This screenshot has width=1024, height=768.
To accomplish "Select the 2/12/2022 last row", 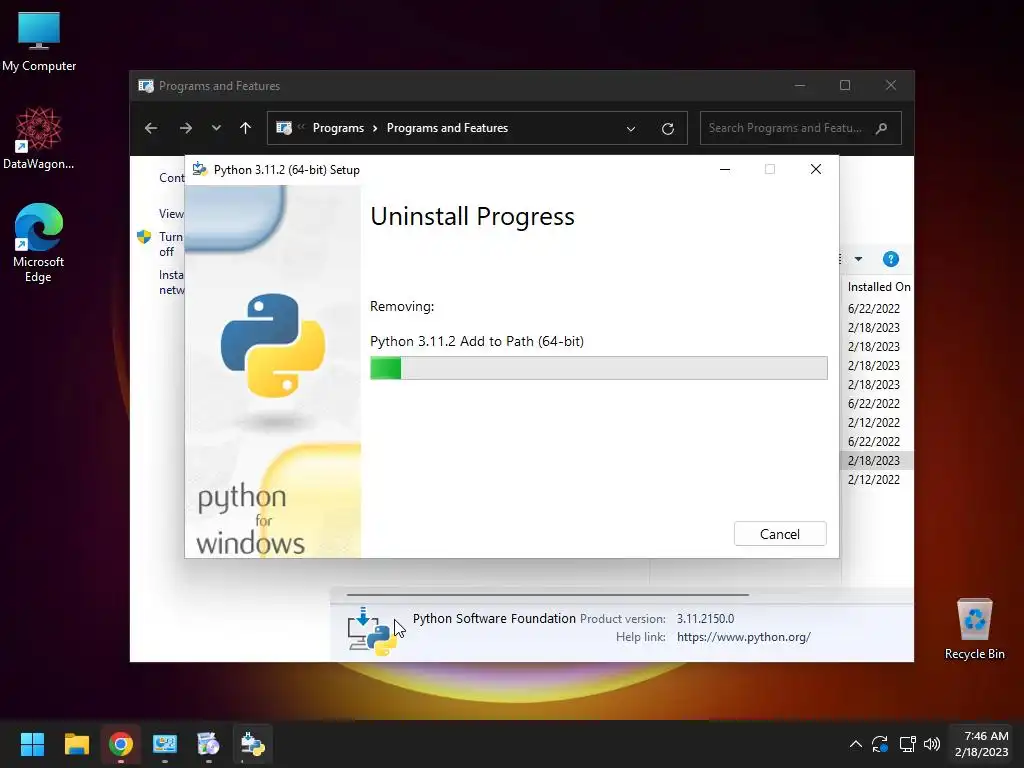I will (874, 479).
